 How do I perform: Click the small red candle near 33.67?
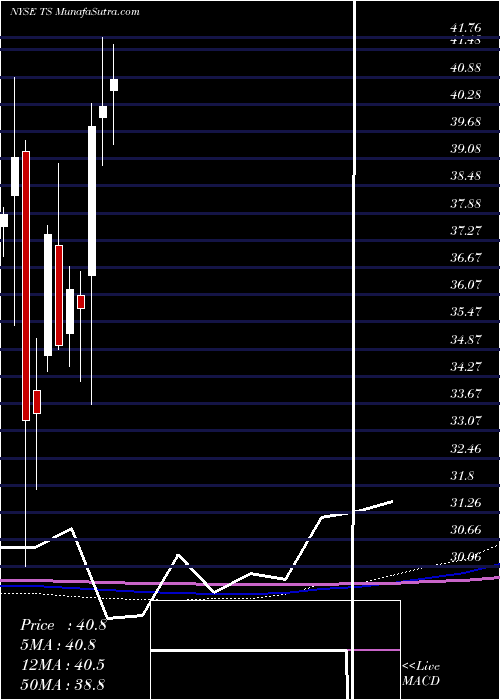click(37, 402)
